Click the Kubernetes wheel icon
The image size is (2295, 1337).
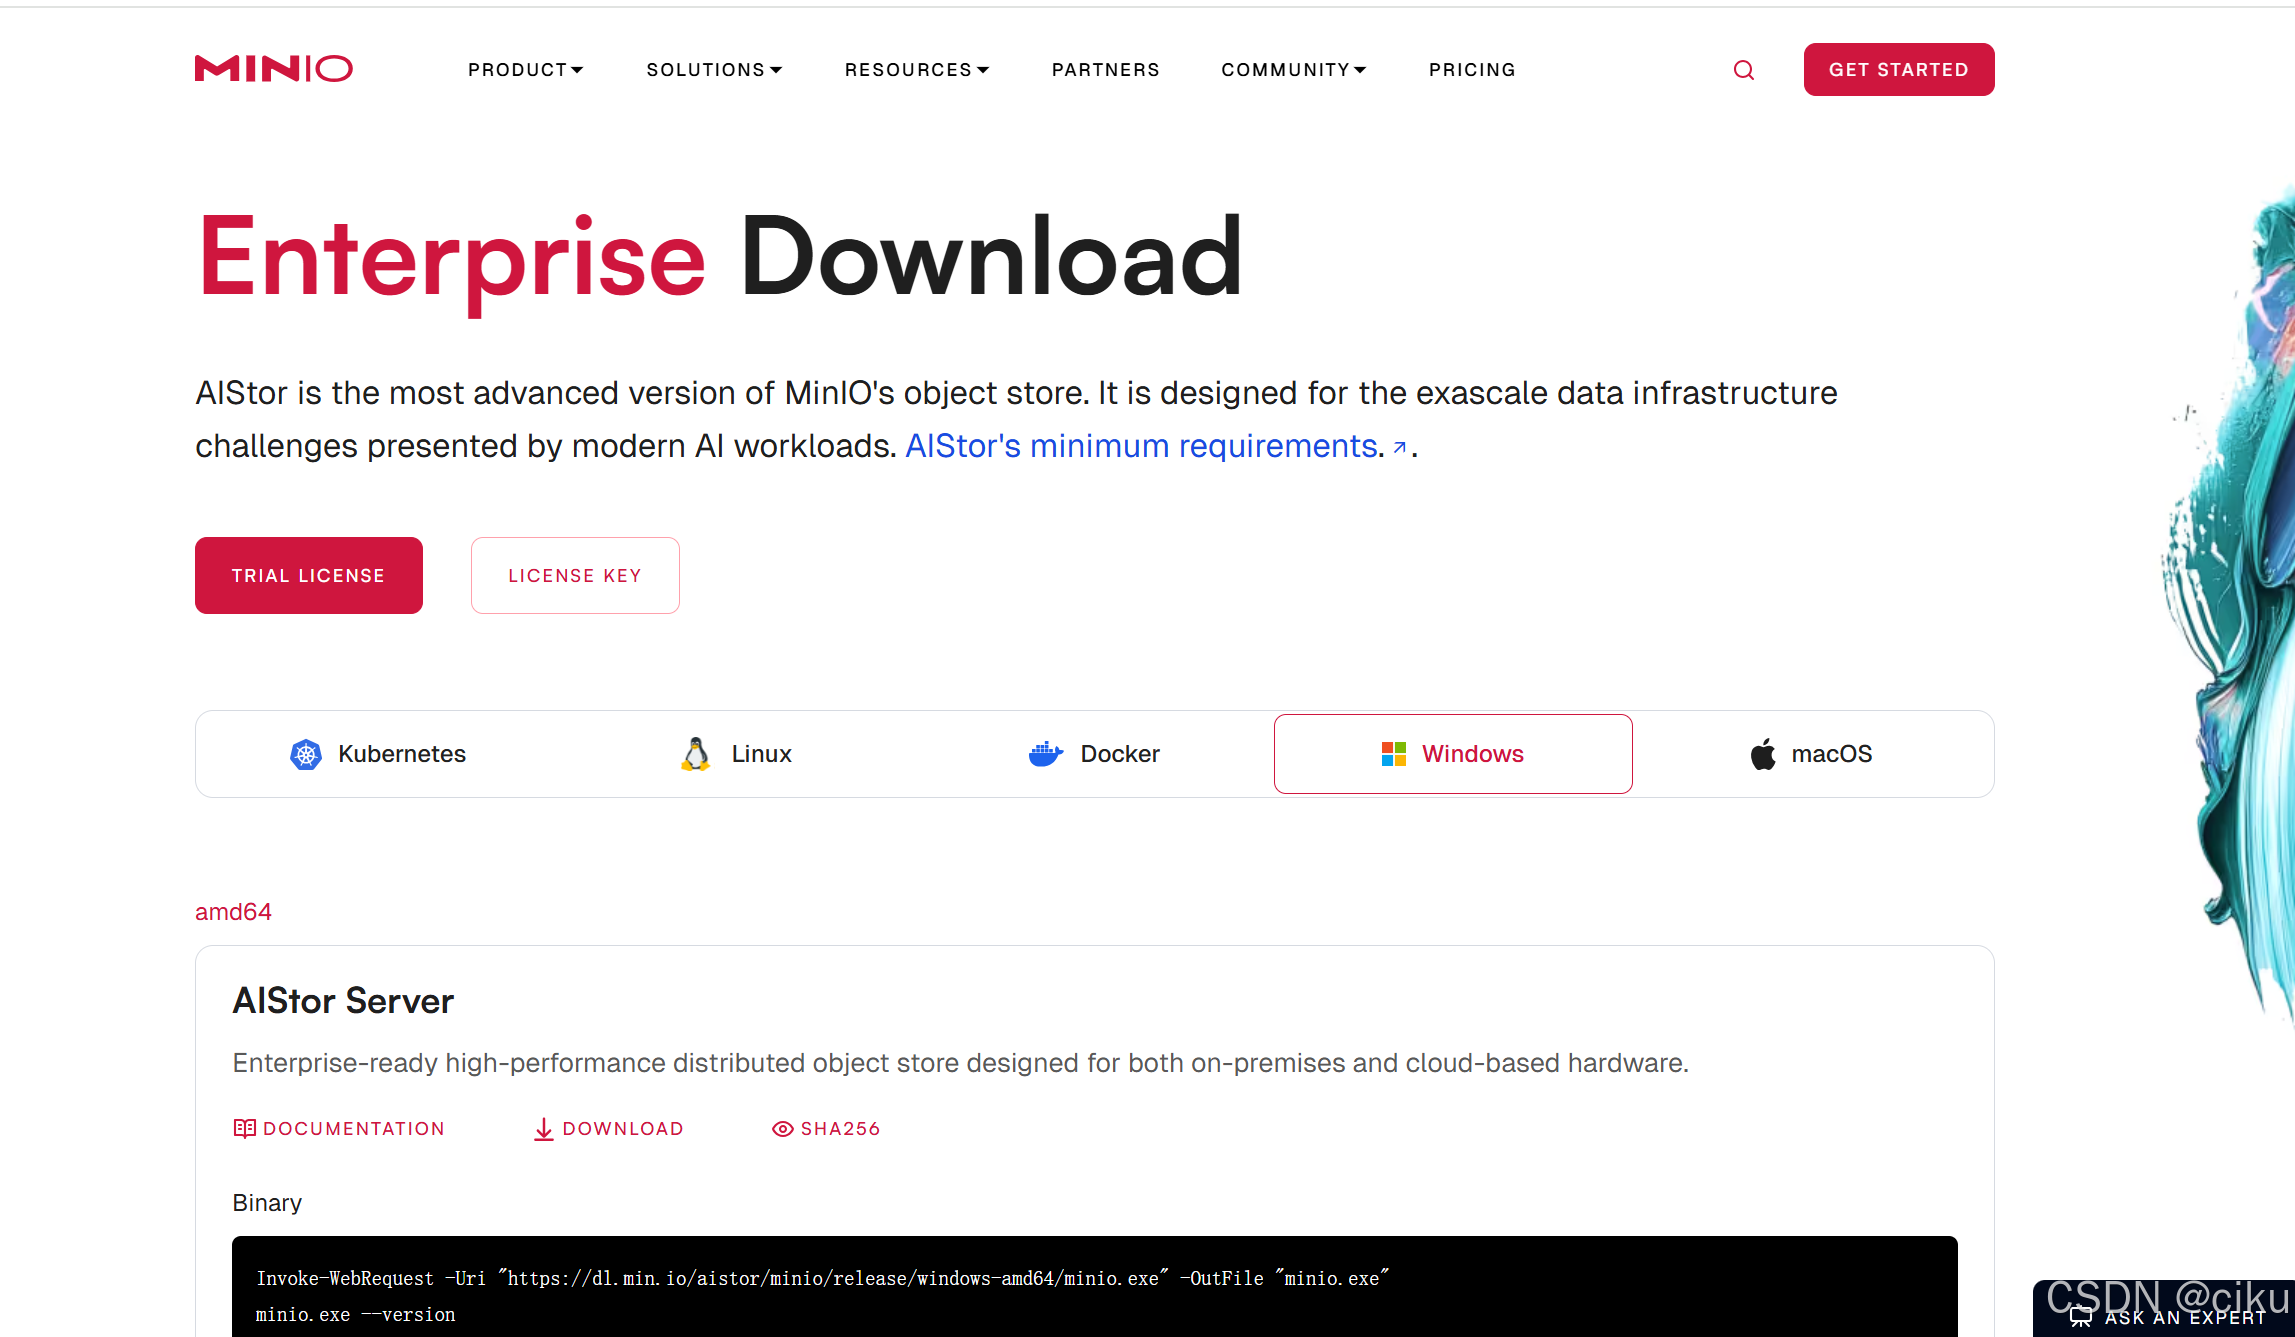306,754
